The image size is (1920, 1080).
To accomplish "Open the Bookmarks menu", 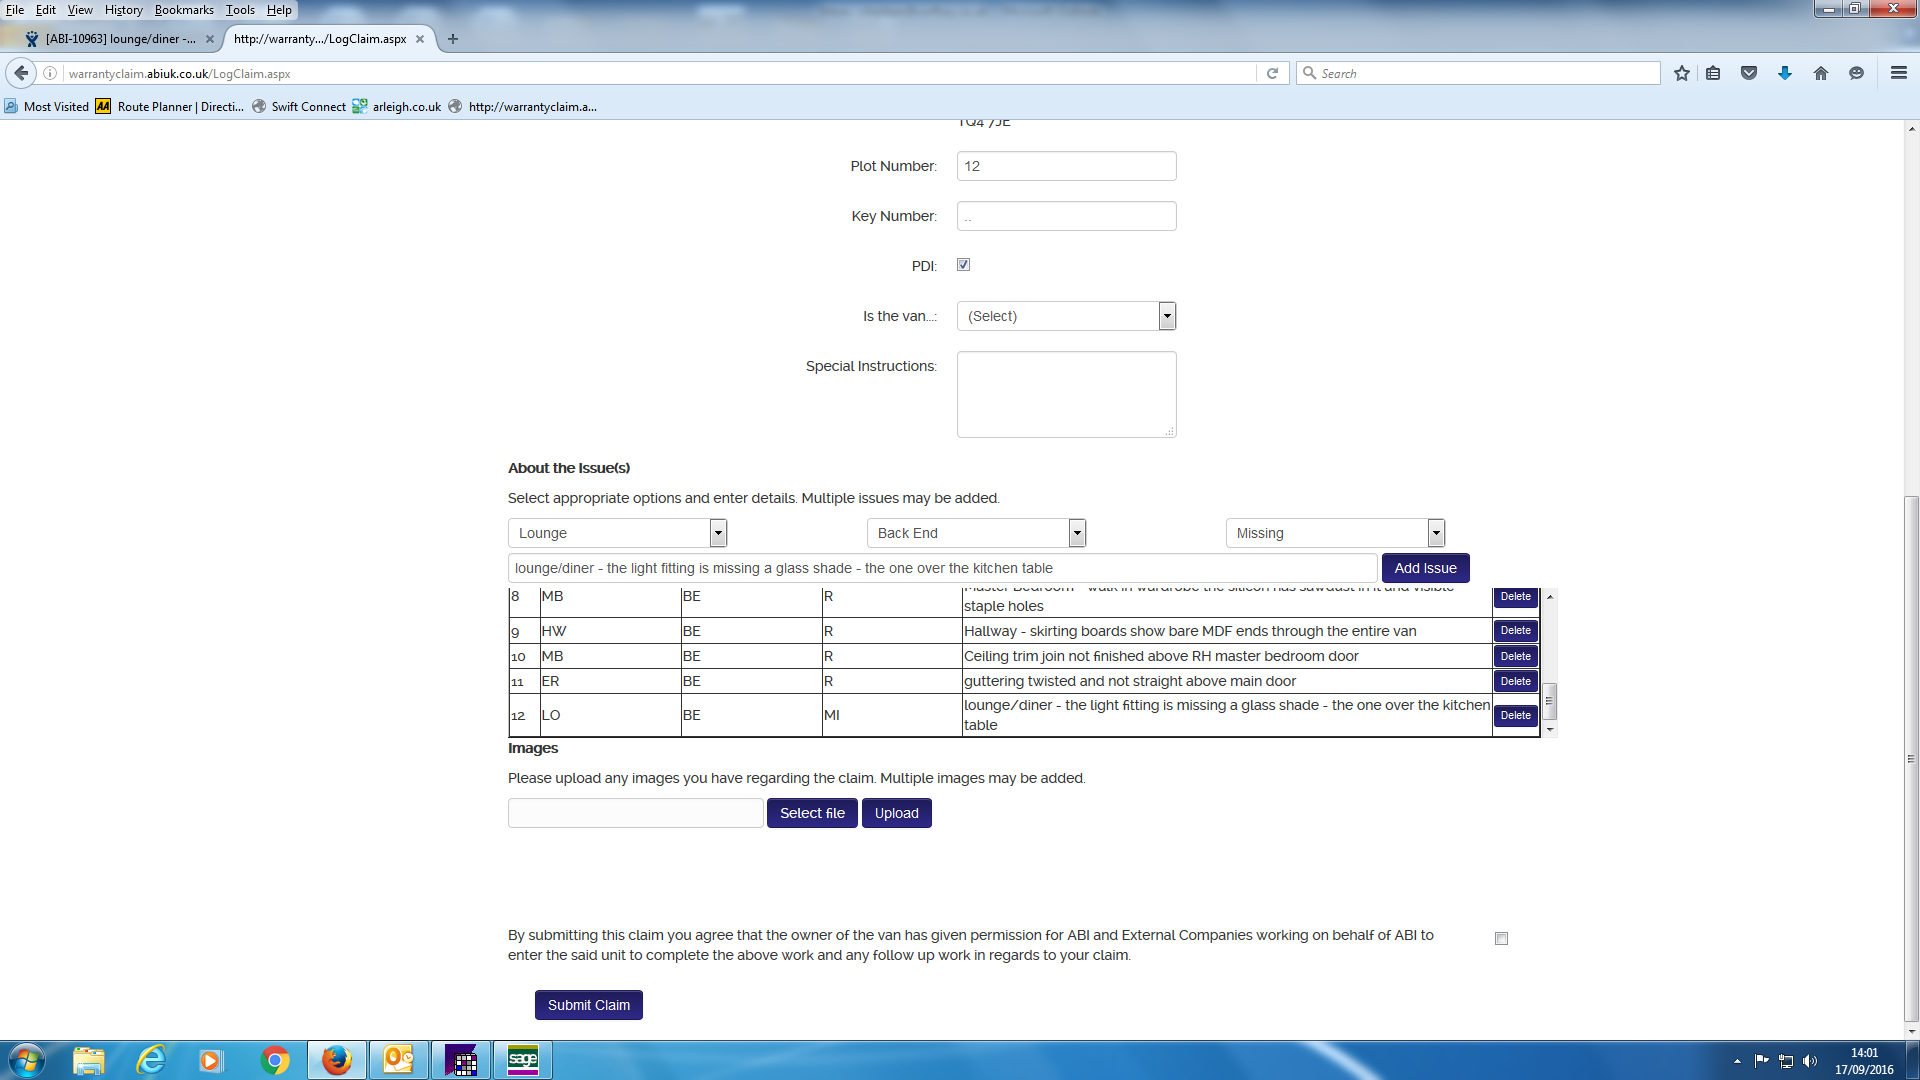I will click(184, 10).
